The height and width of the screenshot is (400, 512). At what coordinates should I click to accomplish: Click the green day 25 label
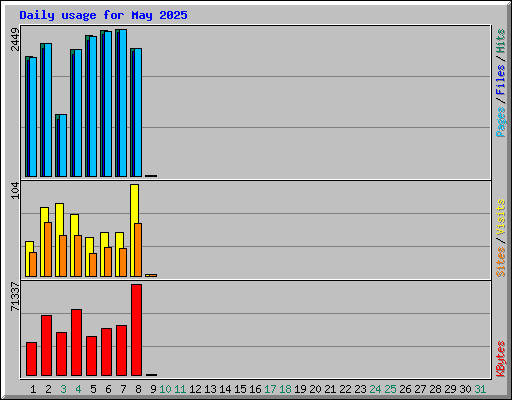[x=390, y=389]
